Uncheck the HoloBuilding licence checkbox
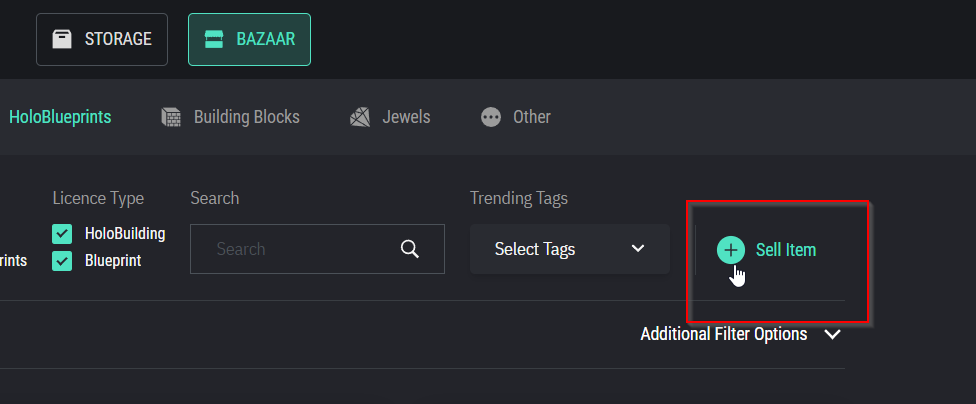Viewport: 976px width, 404px height. pyautogui.click(x=62, y=234)
